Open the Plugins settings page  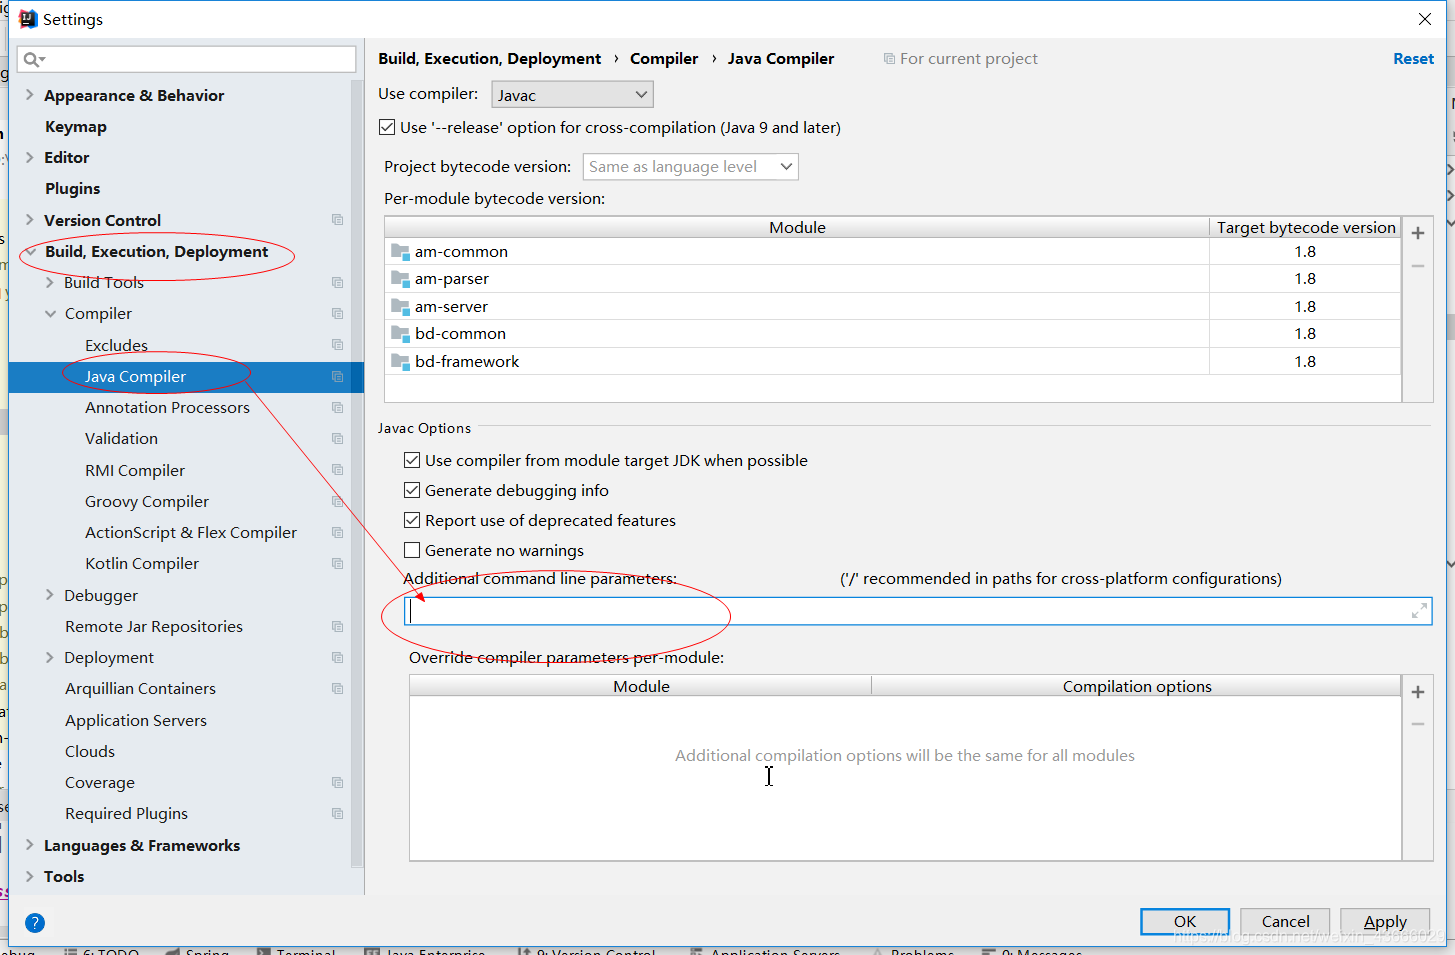(x=72, y=189)
